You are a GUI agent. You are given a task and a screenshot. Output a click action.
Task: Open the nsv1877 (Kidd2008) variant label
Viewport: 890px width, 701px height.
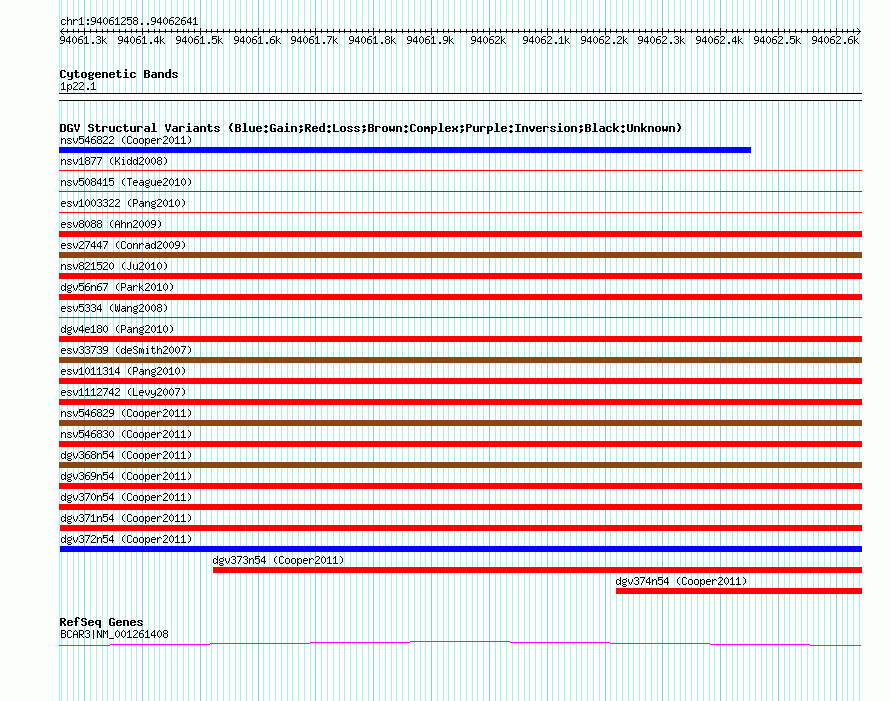point(114,161)
